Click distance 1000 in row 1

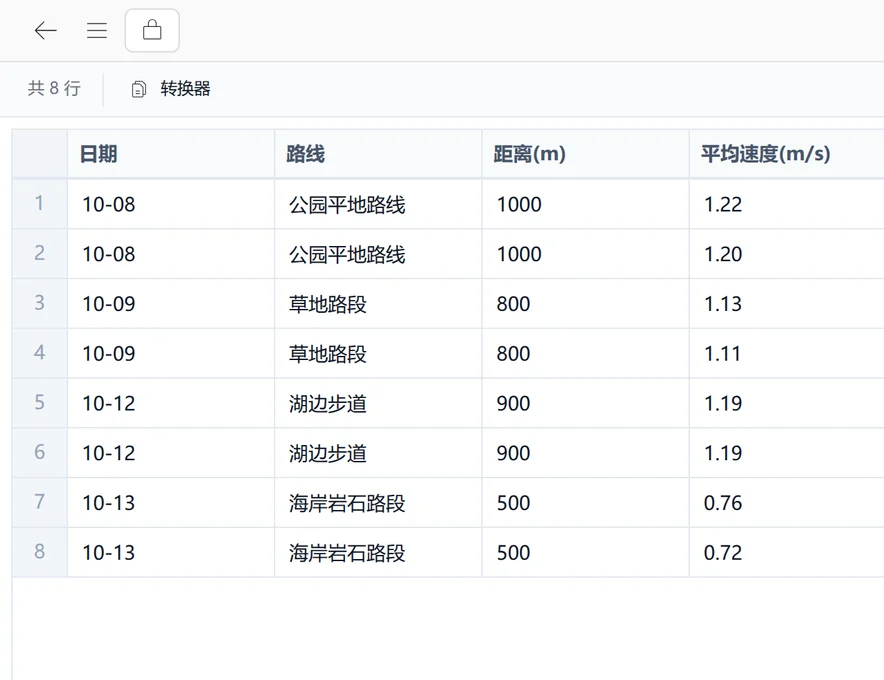[x=519, y=204]
